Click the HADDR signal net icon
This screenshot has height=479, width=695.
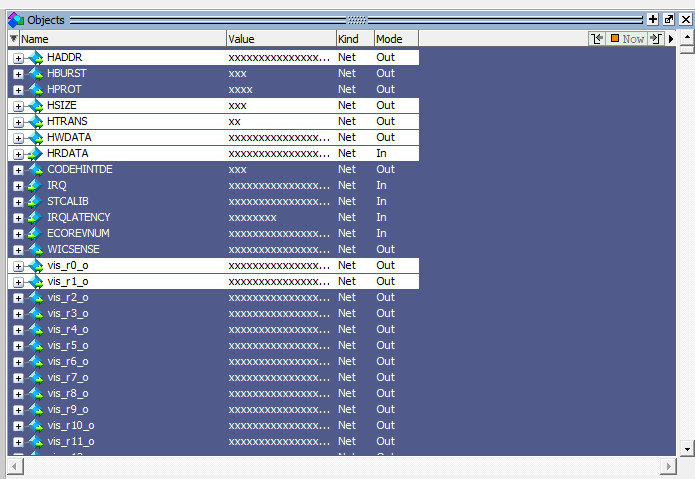click(x=36, y=58)
